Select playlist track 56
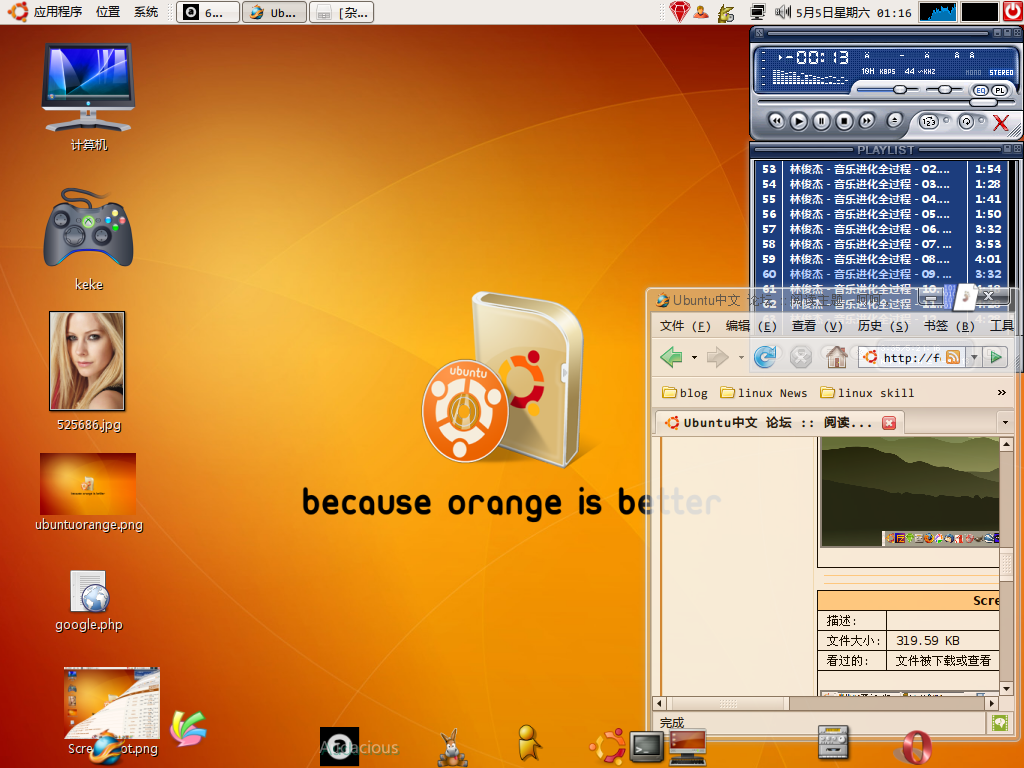Screen dimensions: 1024x768 pos(882,214)
